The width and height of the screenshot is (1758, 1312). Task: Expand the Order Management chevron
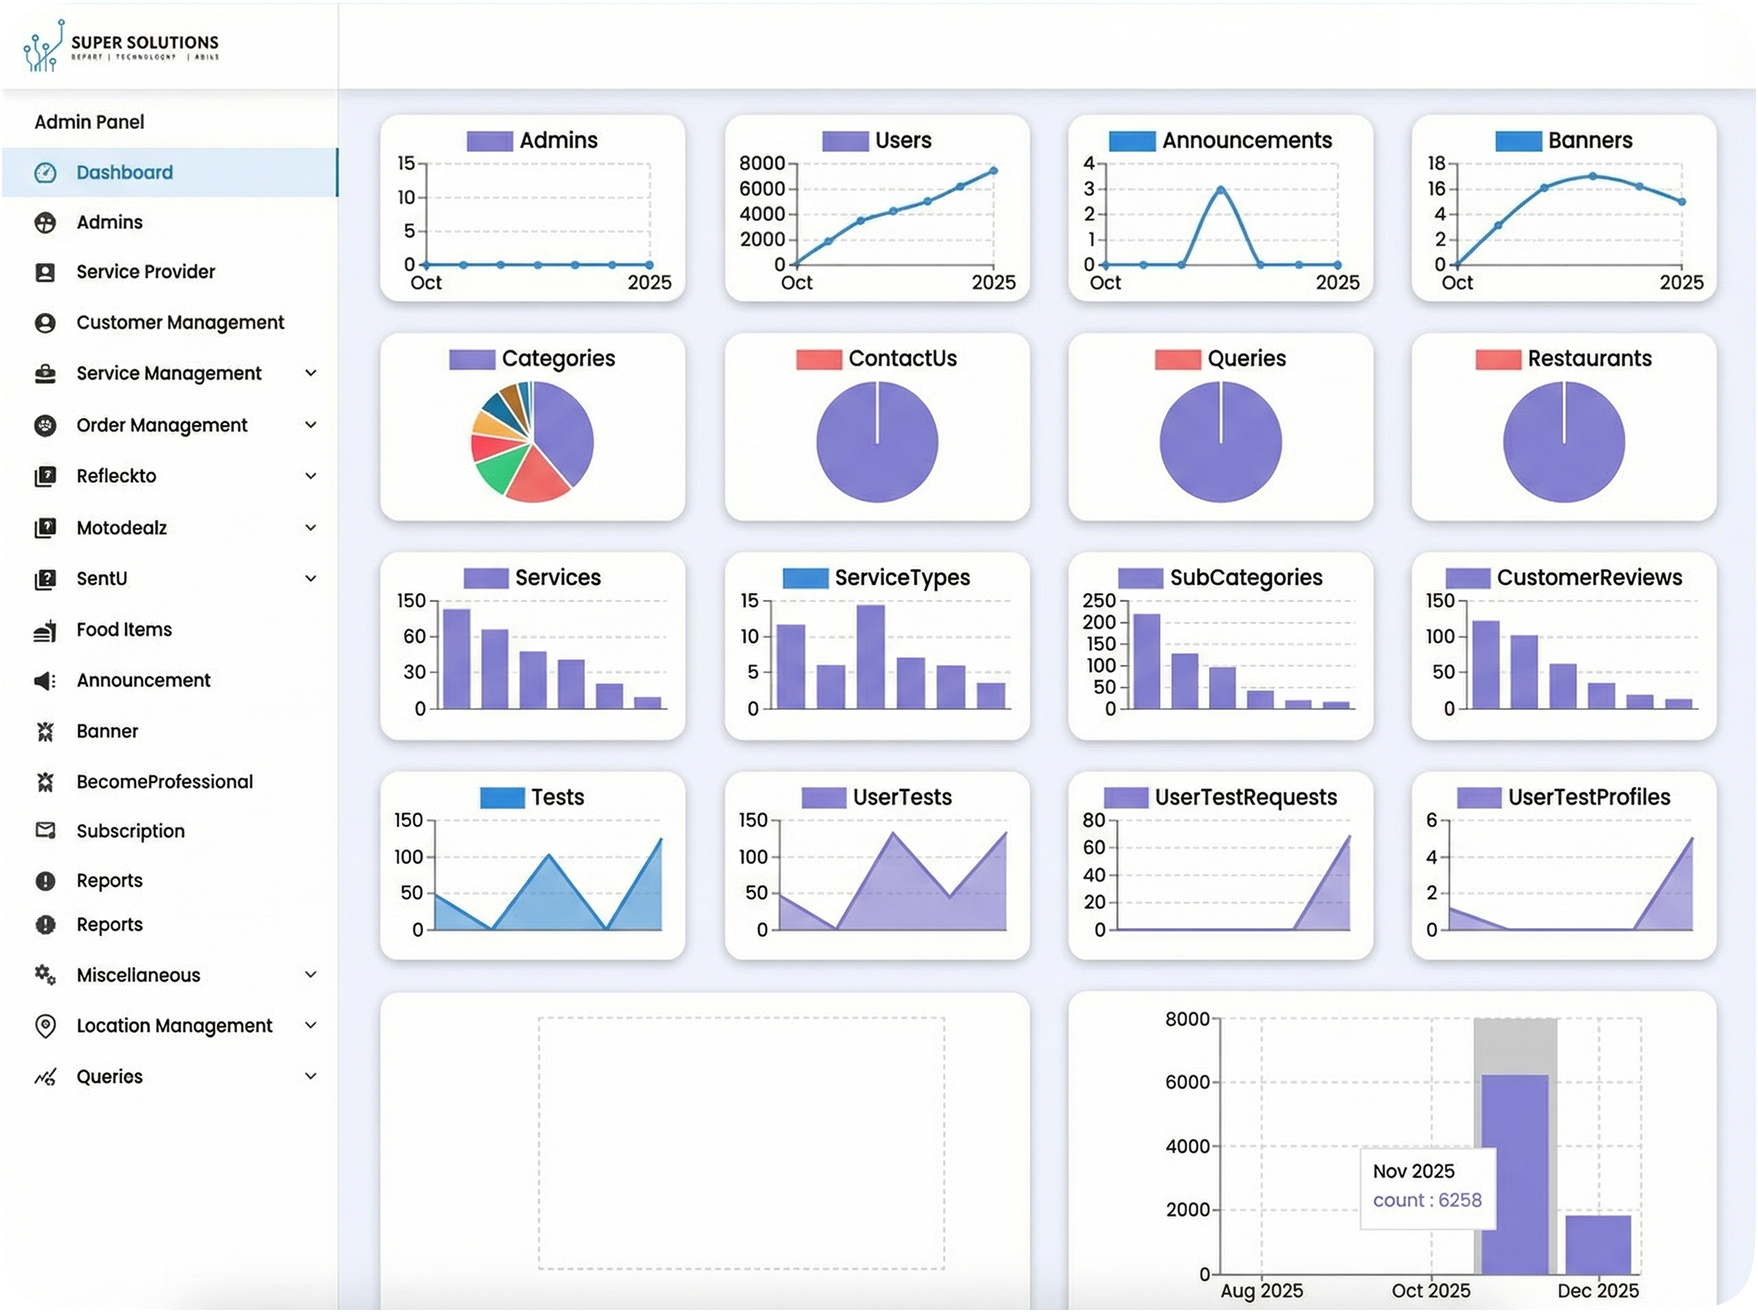311,425
